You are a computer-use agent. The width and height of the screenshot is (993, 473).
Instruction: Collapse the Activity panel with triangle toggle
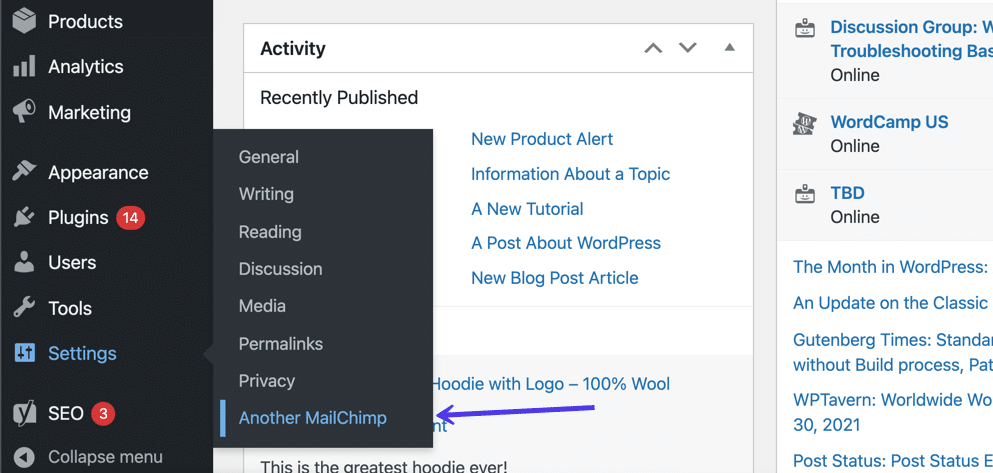729,48
